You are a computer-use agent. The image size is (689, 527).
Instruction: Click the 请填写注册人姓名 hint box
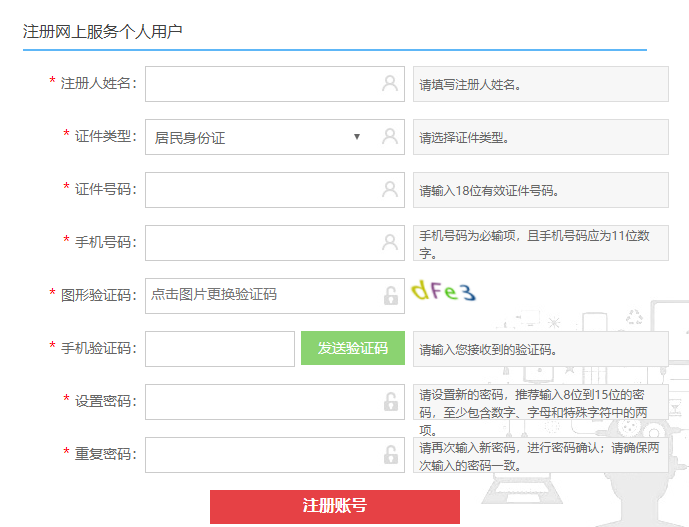[x=540, y=84]
